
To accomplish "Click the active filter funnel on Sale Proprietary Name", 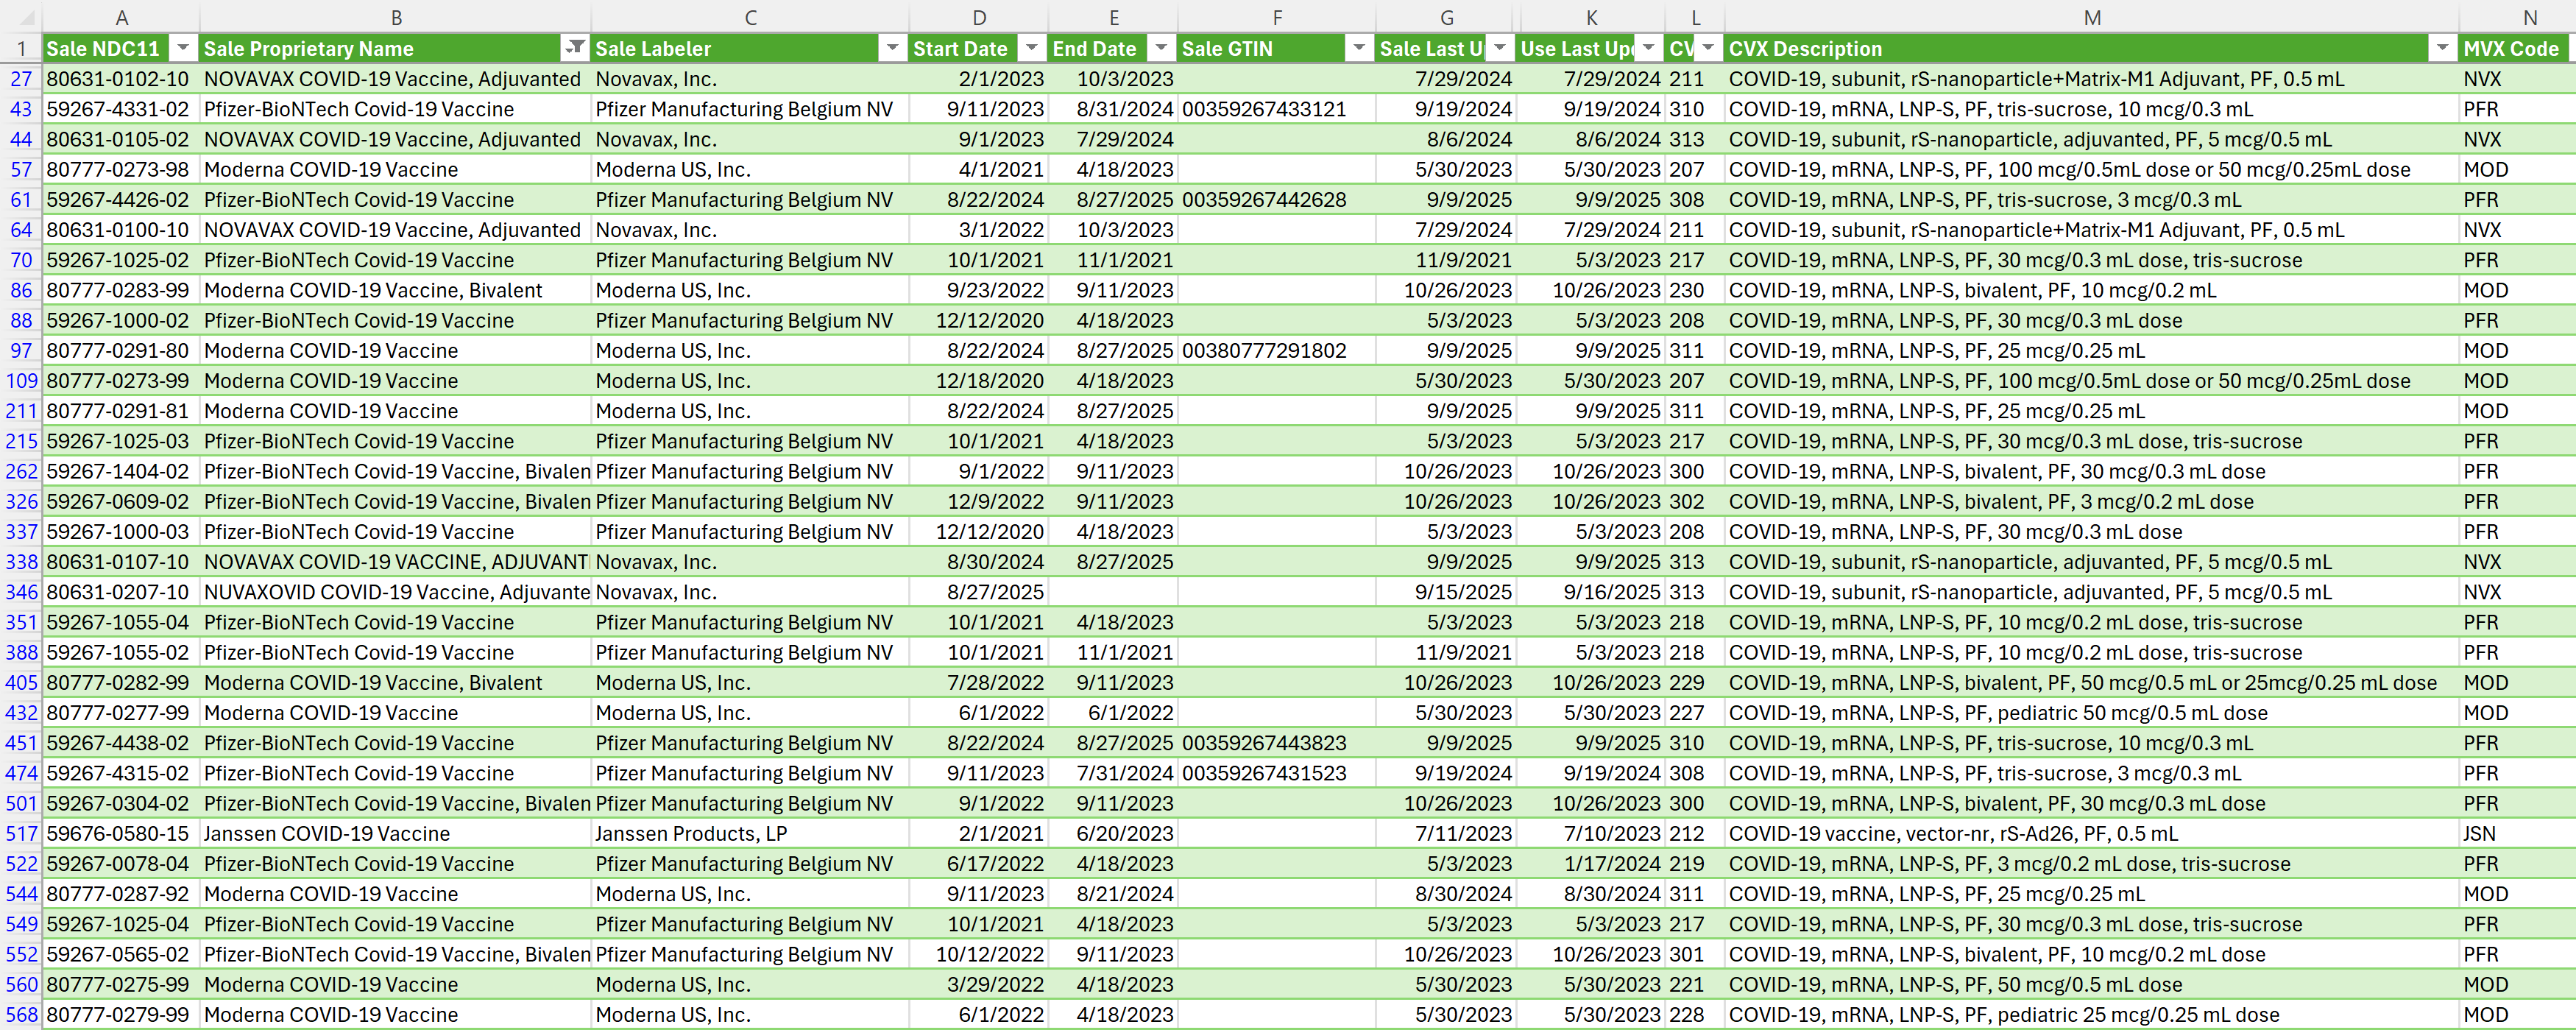I will 574,48.
